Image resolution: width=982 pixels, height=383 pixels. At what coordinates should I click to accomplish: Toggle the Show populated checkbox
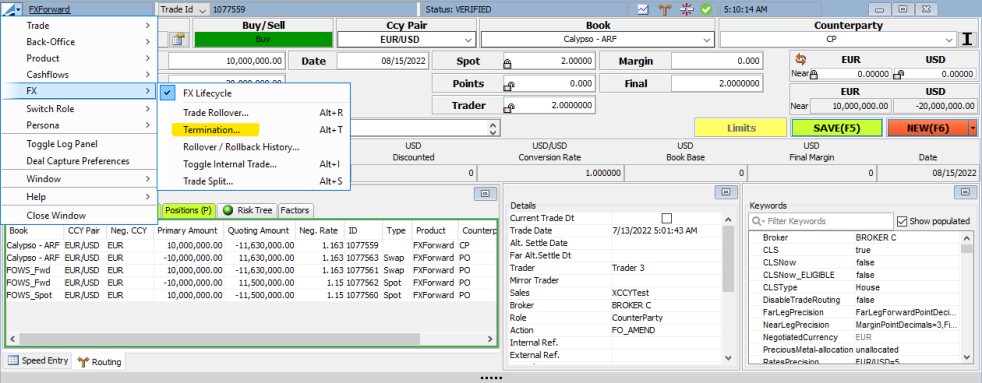tap(902, 221)
